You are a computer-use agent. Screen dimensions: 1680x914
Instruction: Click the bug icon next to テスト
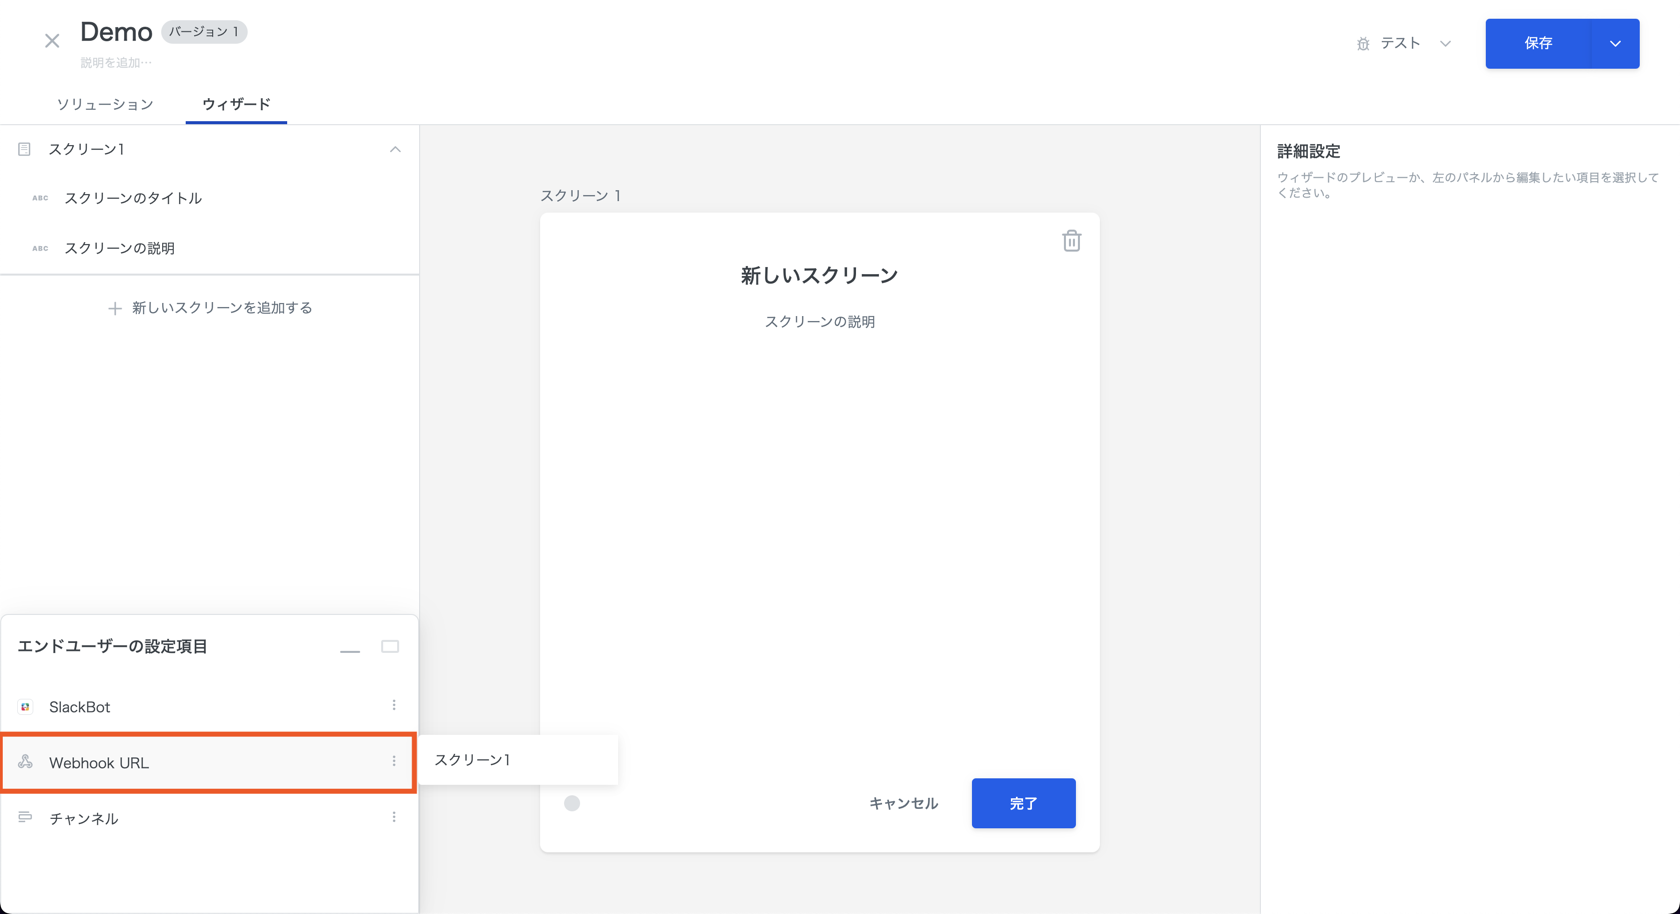pos(1363,44)
